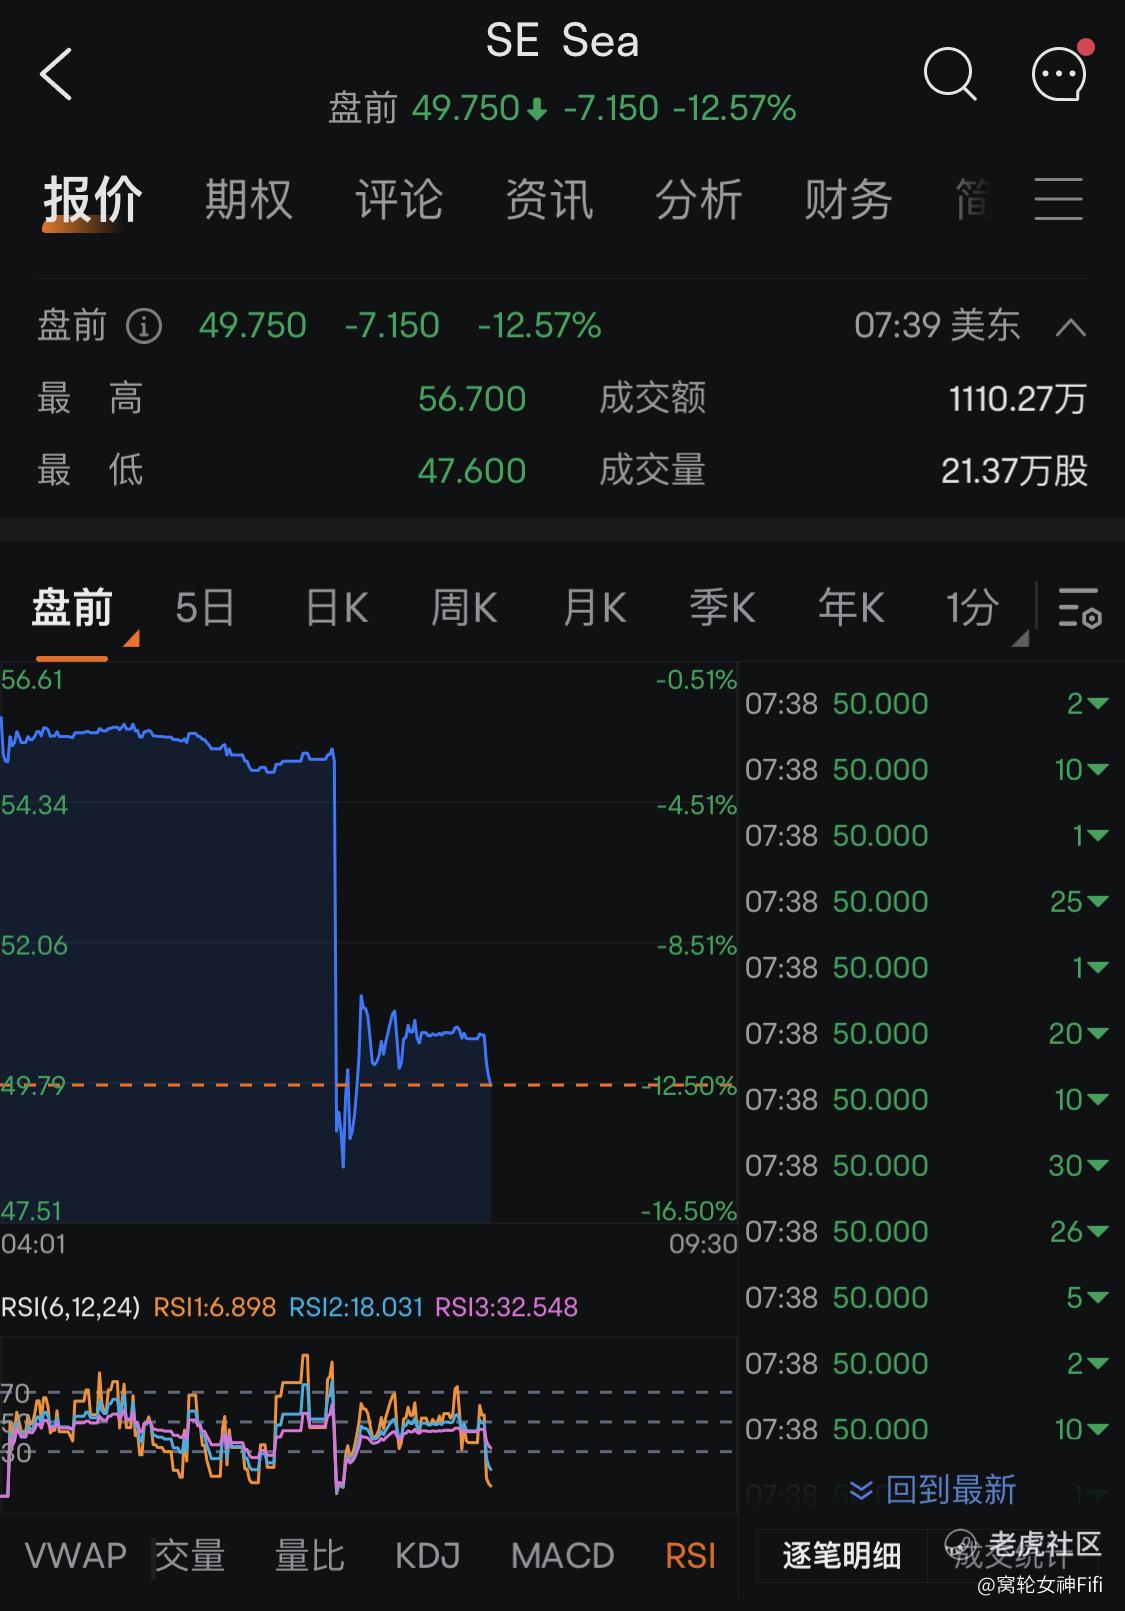1125x1611 pixels.
Task: Tap the RSI1:6.898 value
Action: pyautogui.click(x=214, y=1307)
